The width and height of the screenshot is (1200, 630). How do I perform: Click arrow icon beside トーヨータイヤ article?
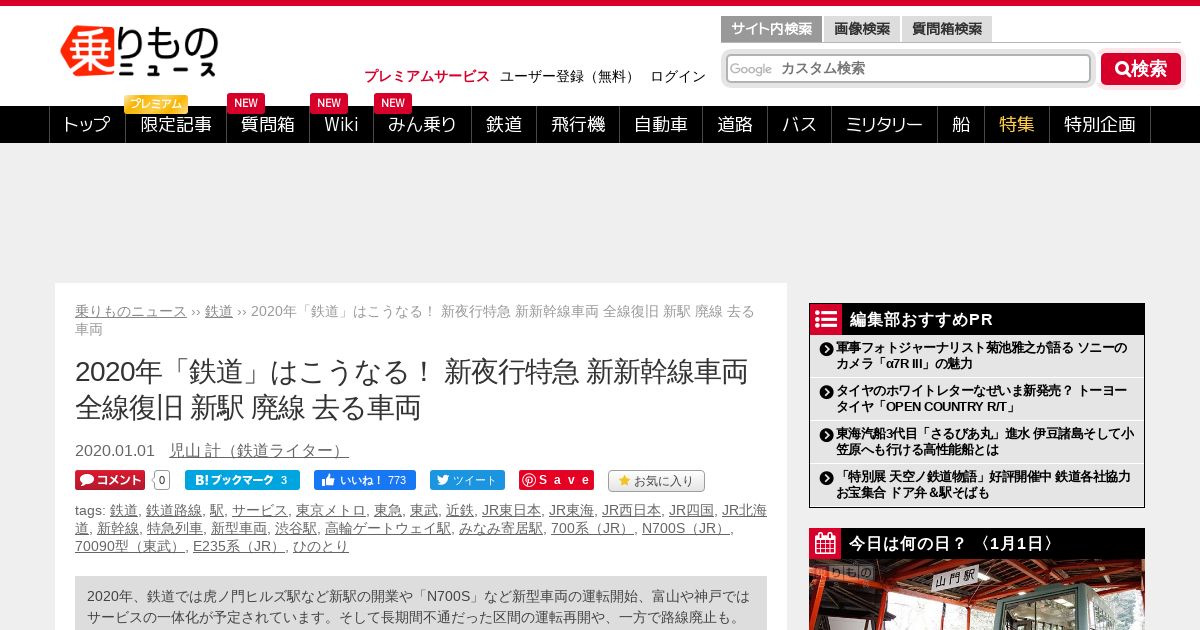click(x=827, y=391)
